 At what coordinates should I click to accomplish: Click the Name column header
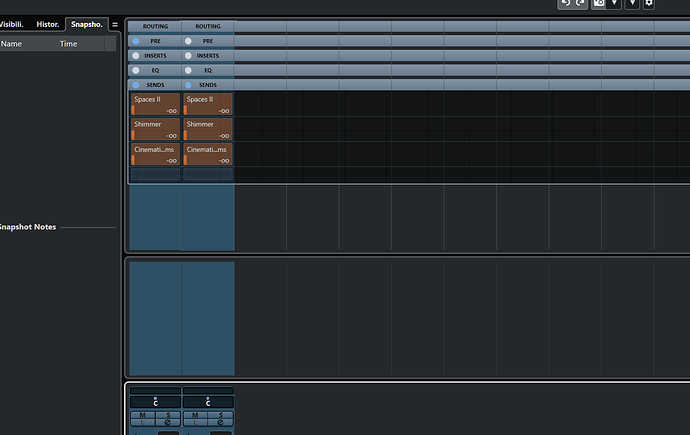pos(11,44)
